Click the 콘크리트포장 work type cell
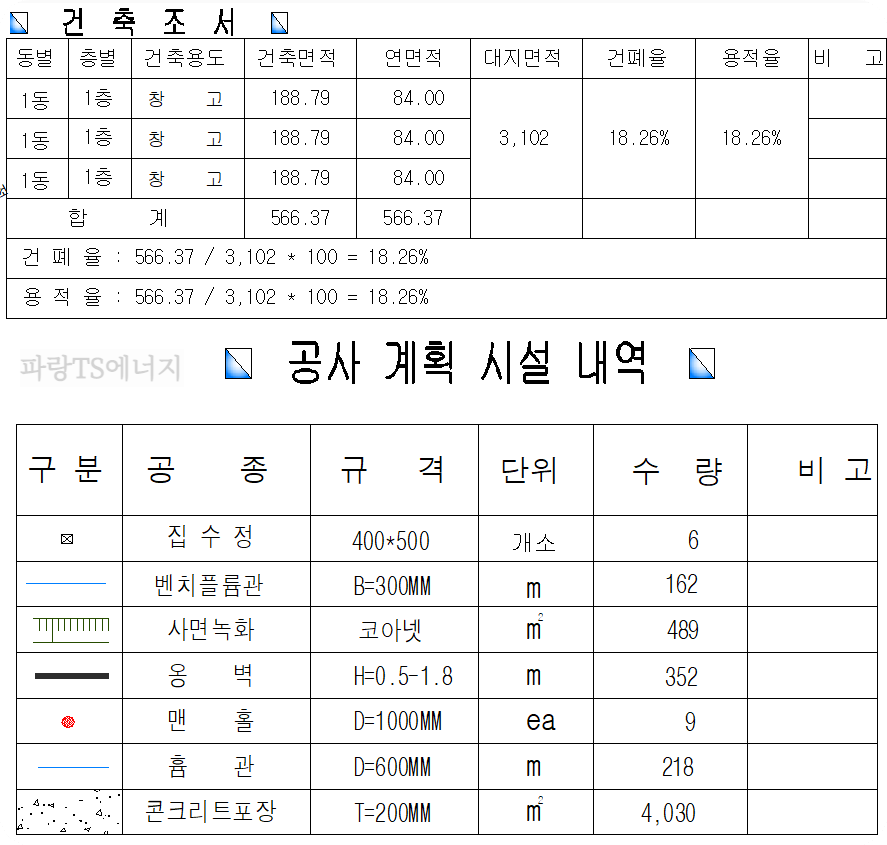The width and height of the screenshot is (887, 845). pyautogui.click(x=211, y=812)
